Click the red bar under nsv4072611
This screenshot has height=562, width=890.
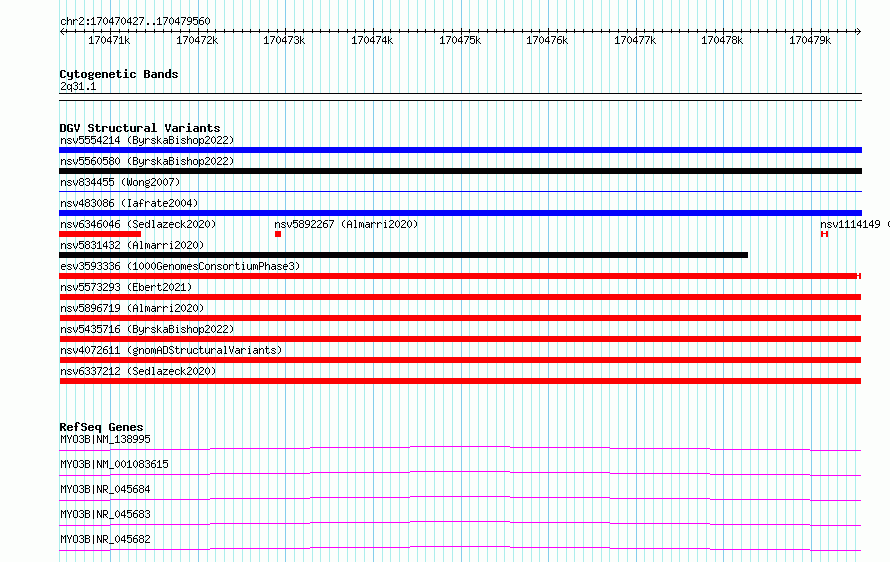tap(460, 360)
